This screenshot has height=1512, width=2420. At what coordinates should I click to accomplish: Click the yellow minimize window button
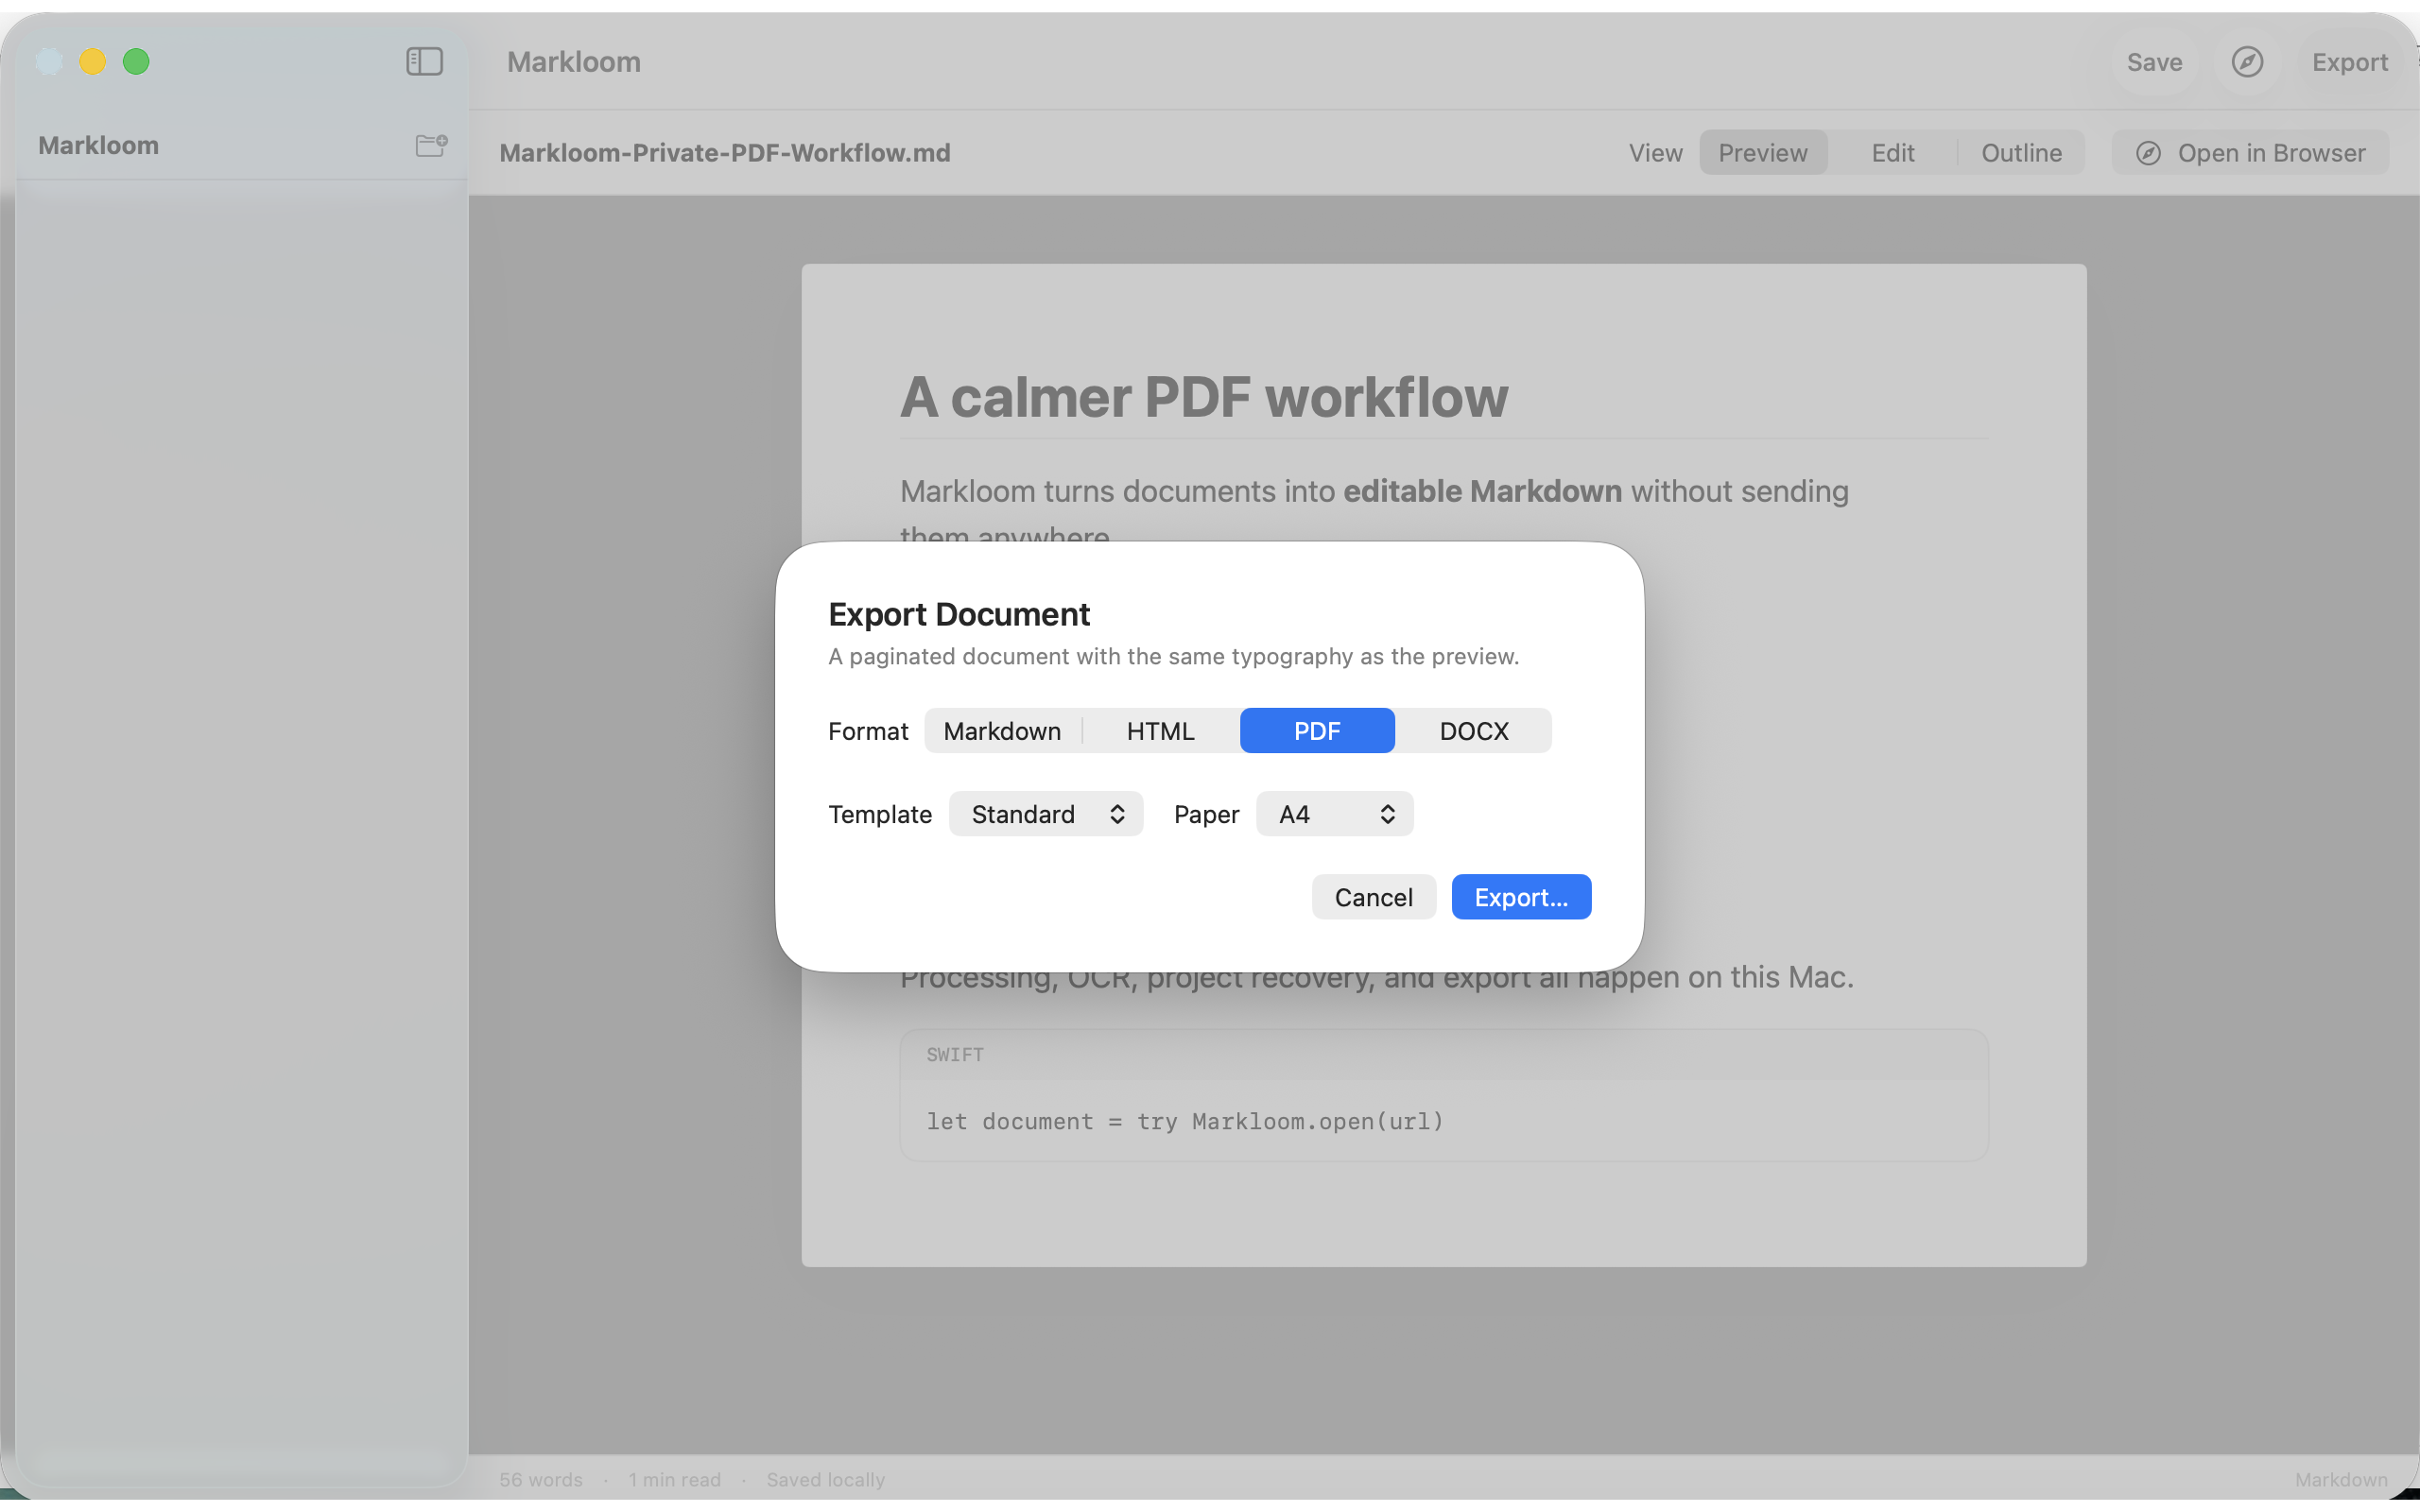point(92,62)
